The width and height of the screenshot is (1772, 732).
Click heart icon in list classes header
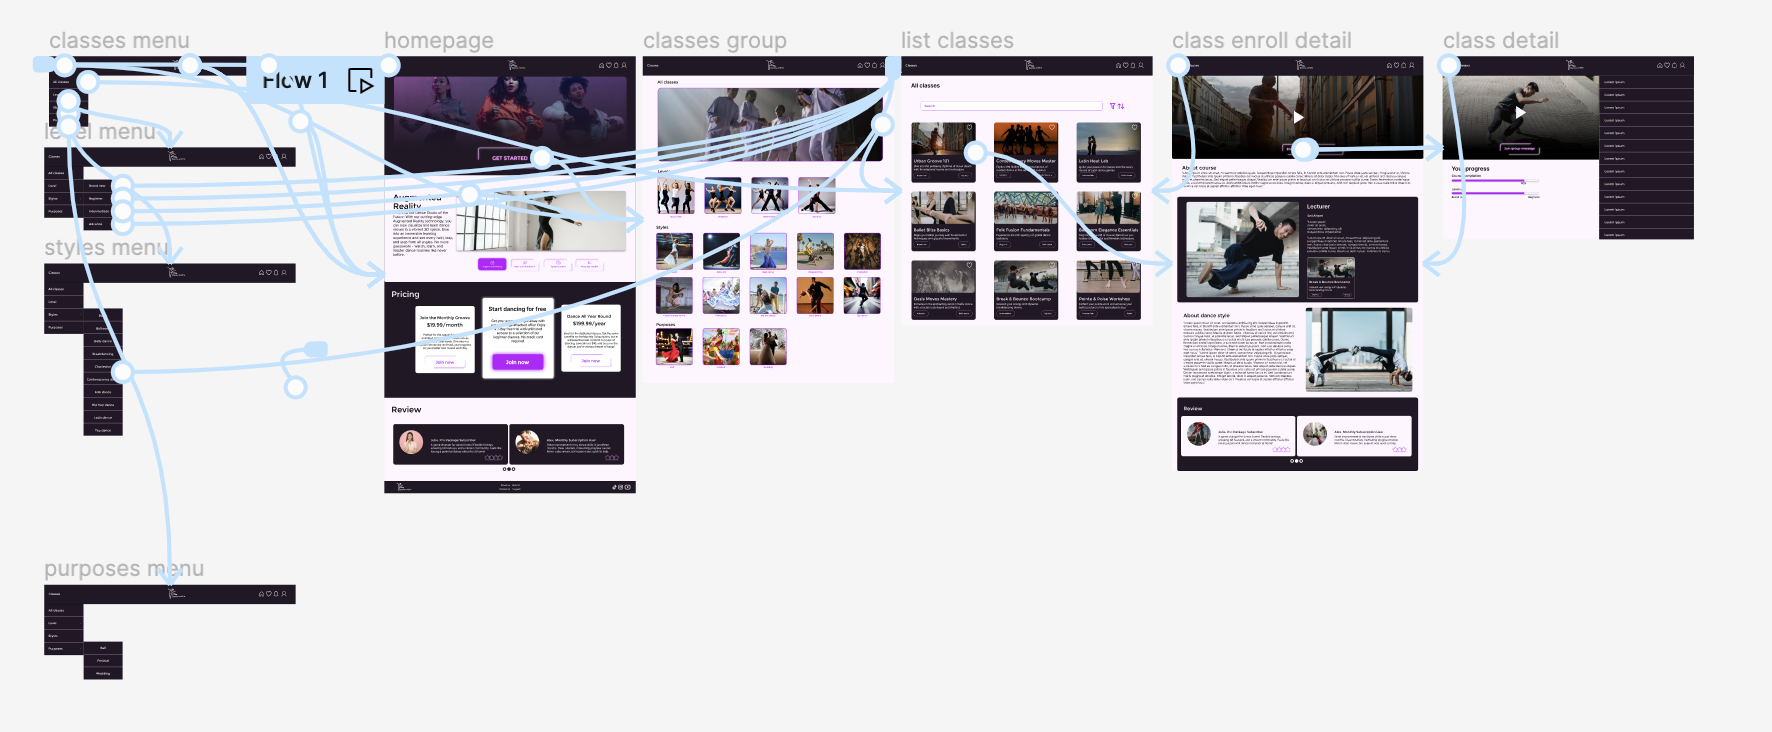click(1125, 65)
